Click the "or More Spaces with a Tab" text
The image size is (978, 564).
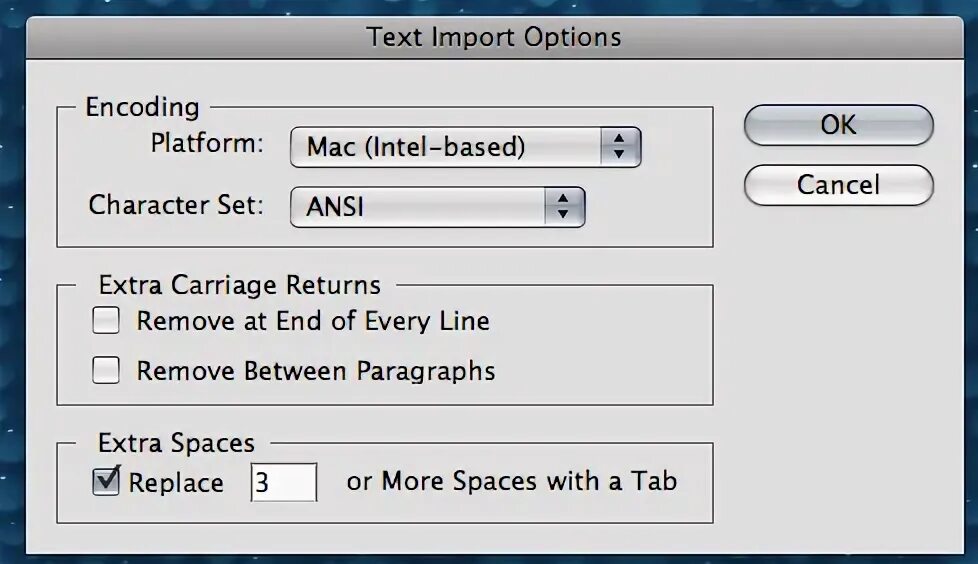511,481
